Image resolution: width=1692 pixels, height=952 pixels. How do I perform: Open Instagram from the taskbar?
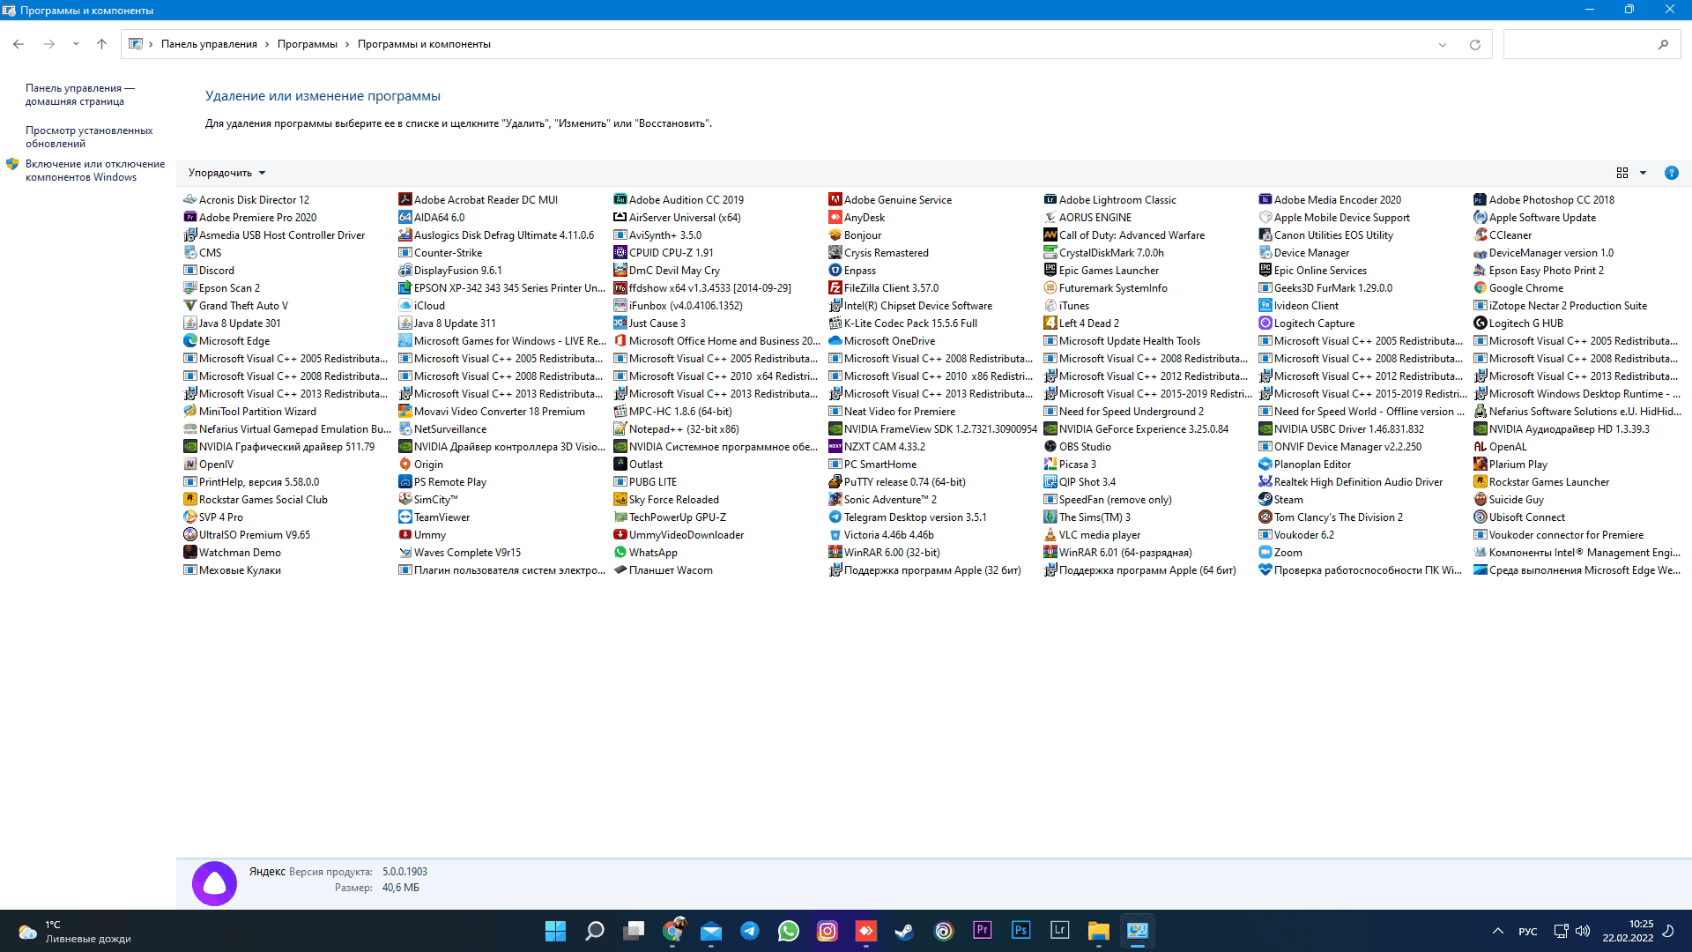click(x=827, y=931)
